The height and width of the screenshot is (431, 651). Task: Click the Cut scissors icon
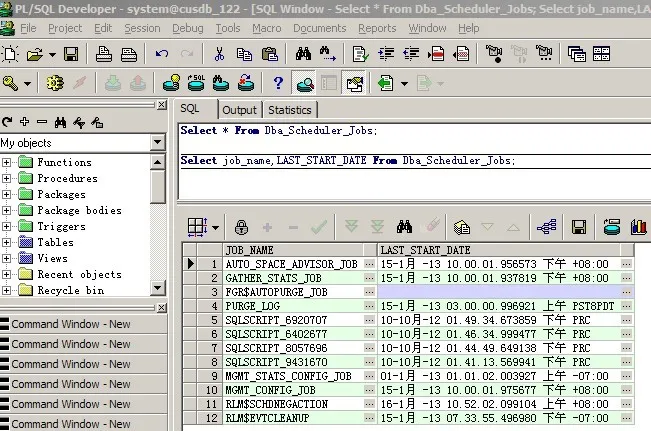(x=219, y=54)
